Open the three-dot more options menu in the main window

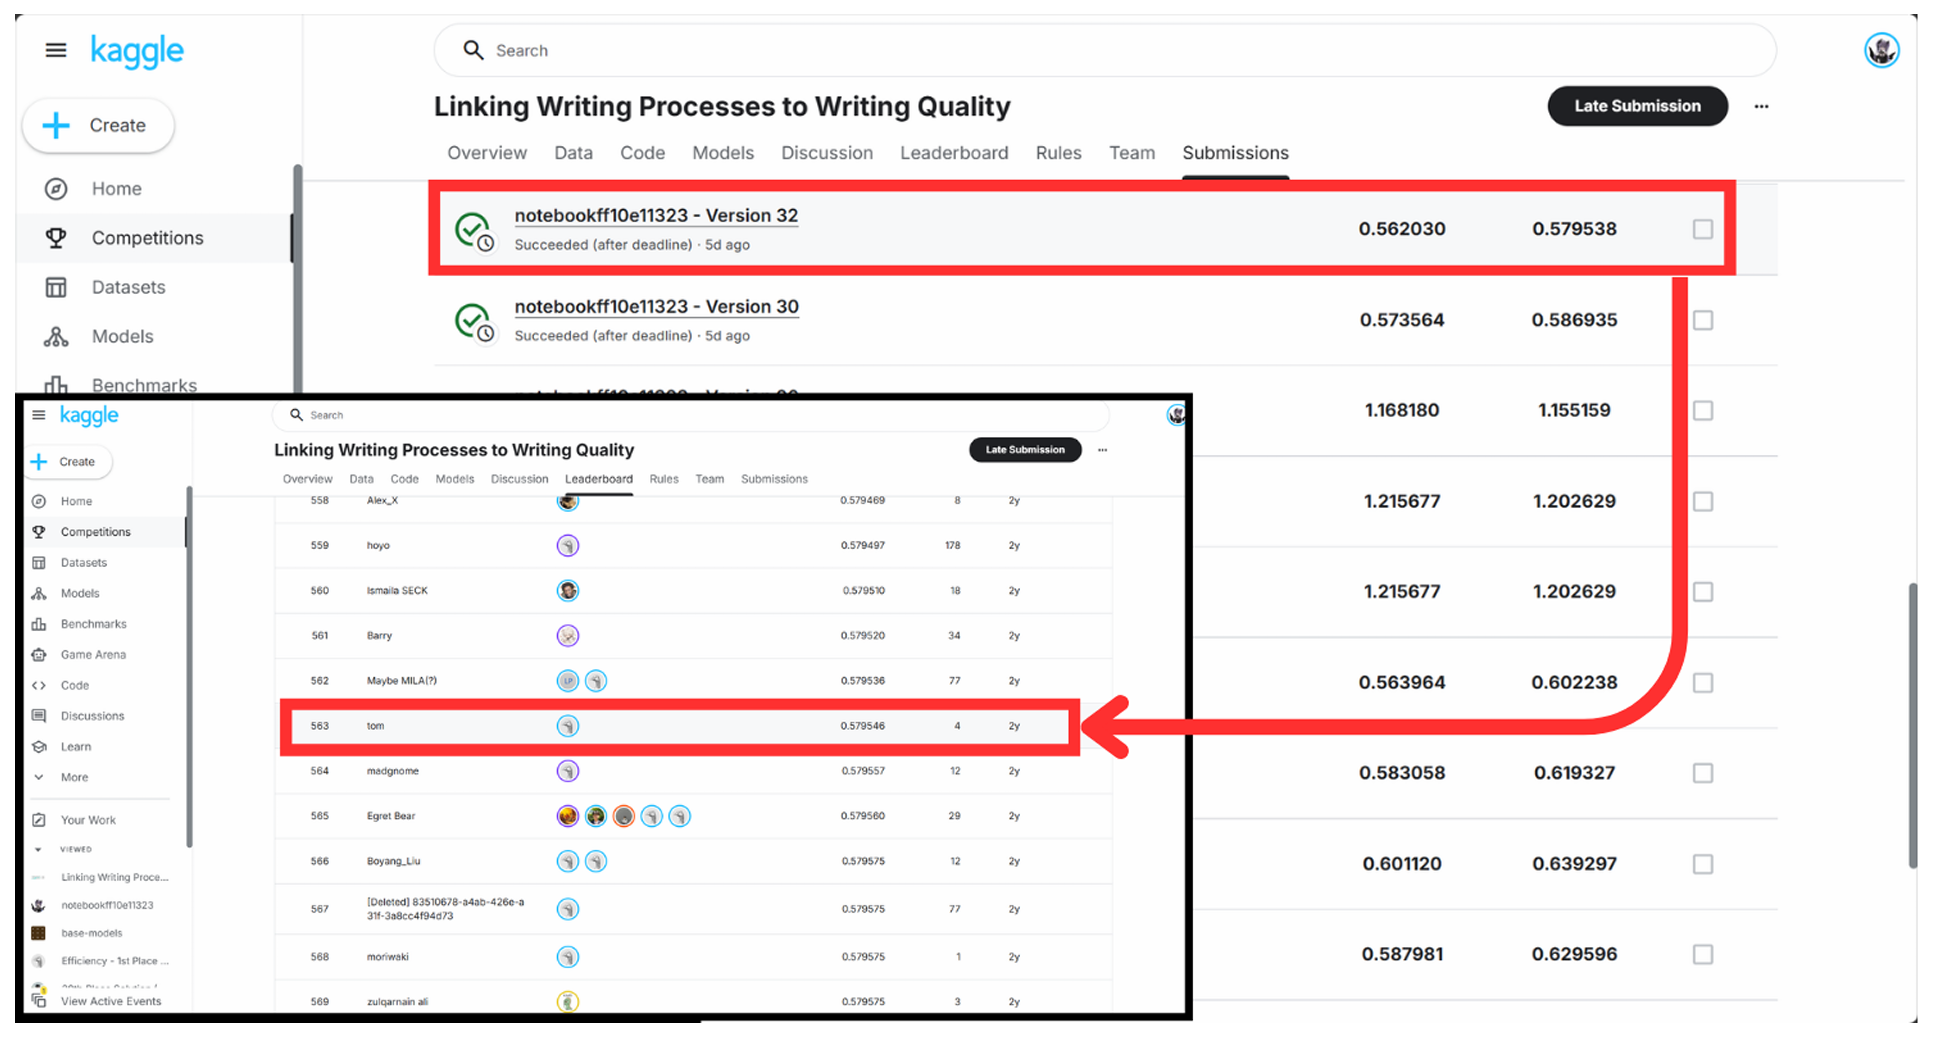1761,106
